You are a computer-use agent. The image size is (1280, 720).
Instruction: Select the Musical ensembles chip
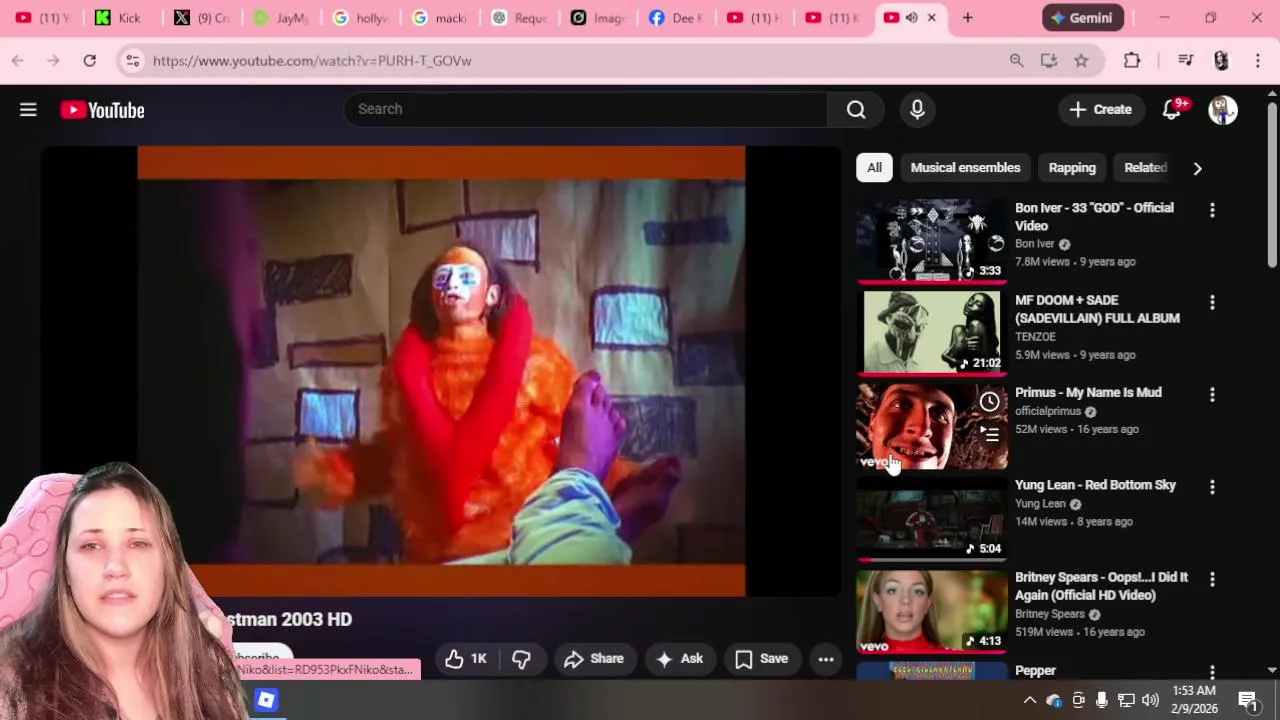tap(965, 168)
